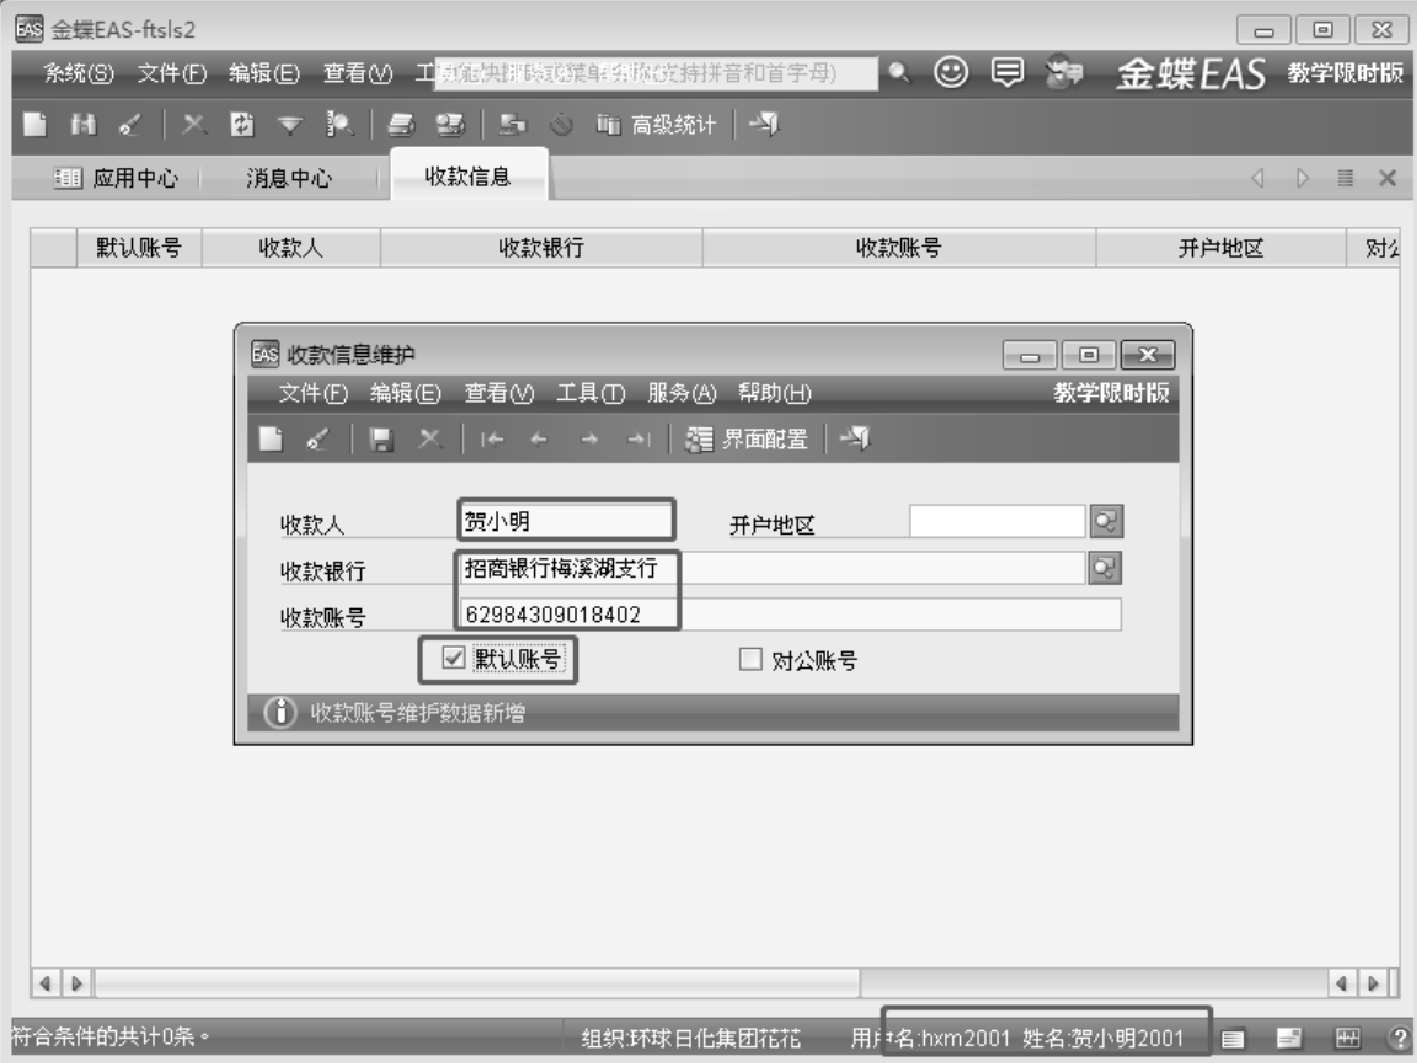Click the menu search box in top bar
This screenshot has width=1417, height=1063.
[655, 73]
